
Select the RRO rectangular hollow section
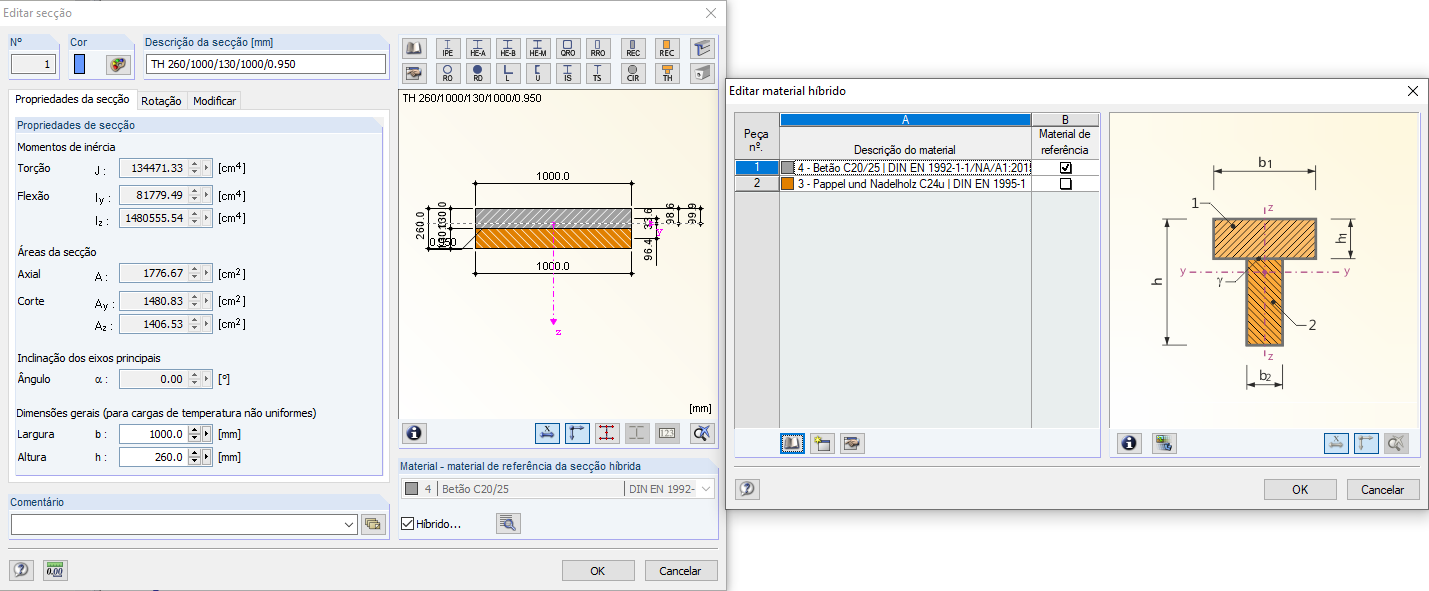(x=598, y=48)
